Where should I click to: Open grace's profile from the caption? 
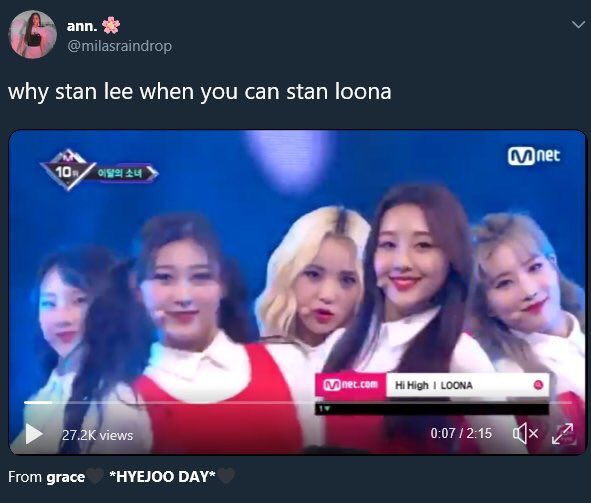pyautogui.click(x=65, y=477)
